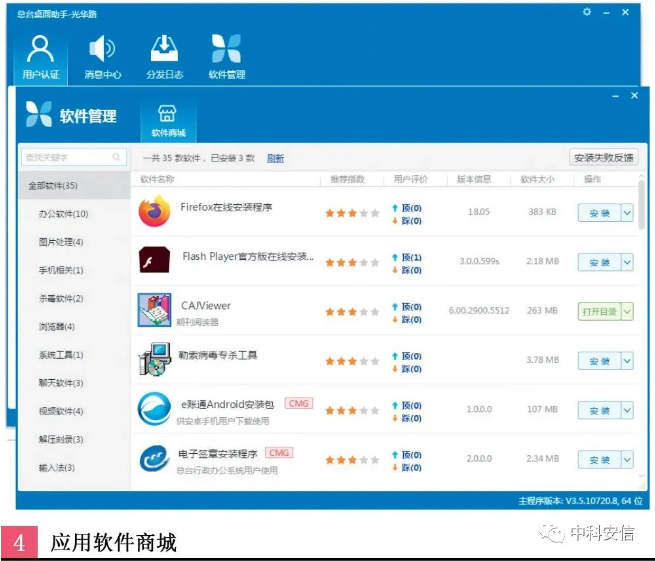
Task: Click the 电子签章安装程序 app icon
Action: coord(155,458)
